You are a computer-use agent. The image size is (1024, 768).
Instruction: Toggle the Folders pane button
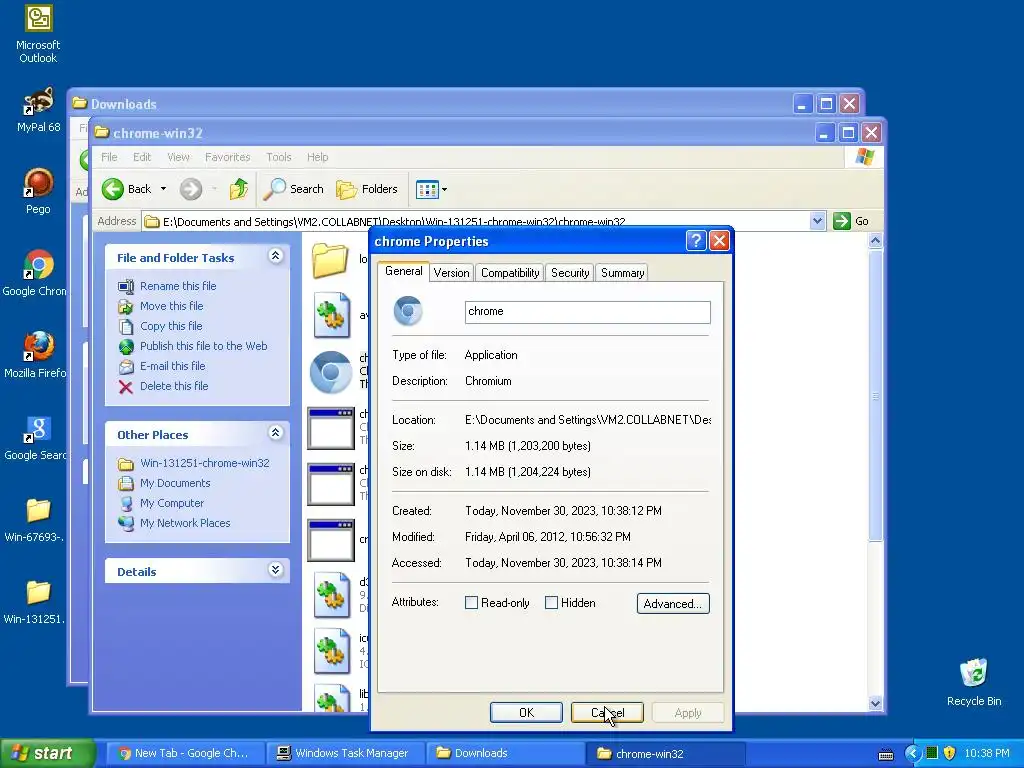click(366, 189)
